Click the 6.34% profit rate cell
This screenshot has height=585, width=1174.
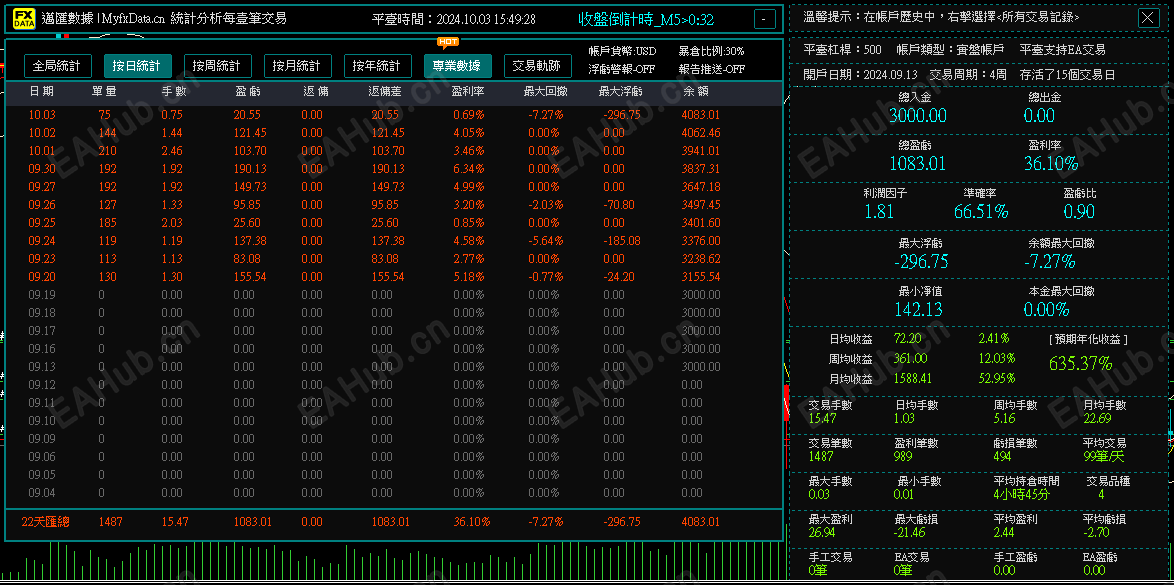pos(469,169)
